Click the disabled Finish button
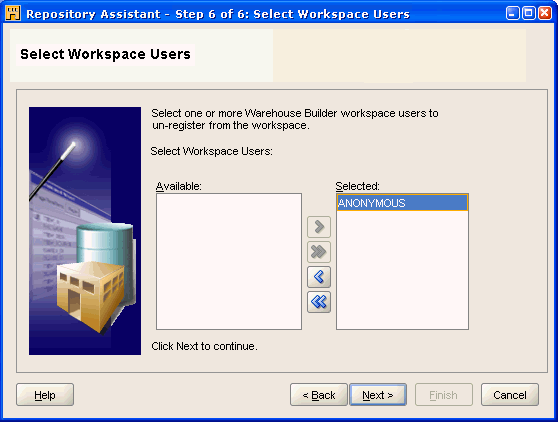Screen dimensions: 558x422 pos(444,395)
